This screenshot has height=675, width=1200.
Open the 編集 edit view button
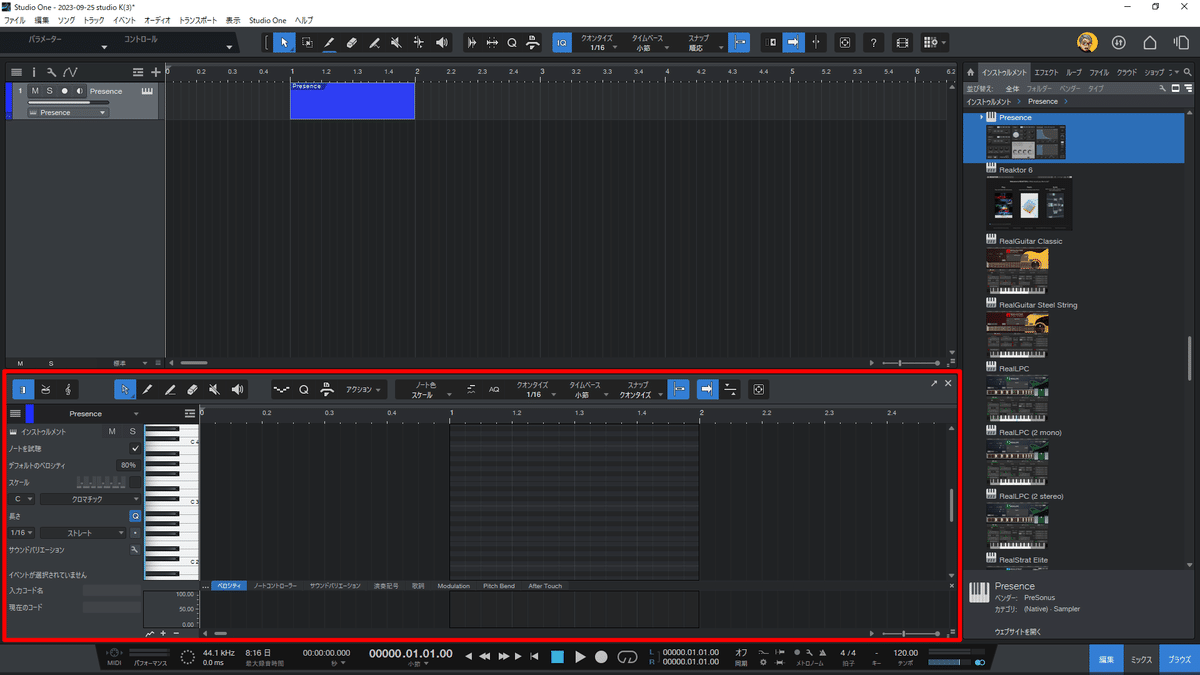[1107, 660]
